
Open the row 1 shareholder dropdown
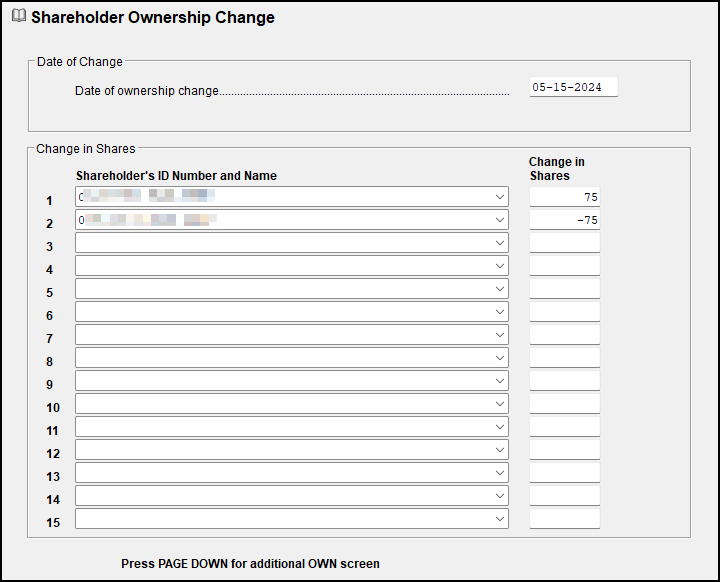[500, 197]
